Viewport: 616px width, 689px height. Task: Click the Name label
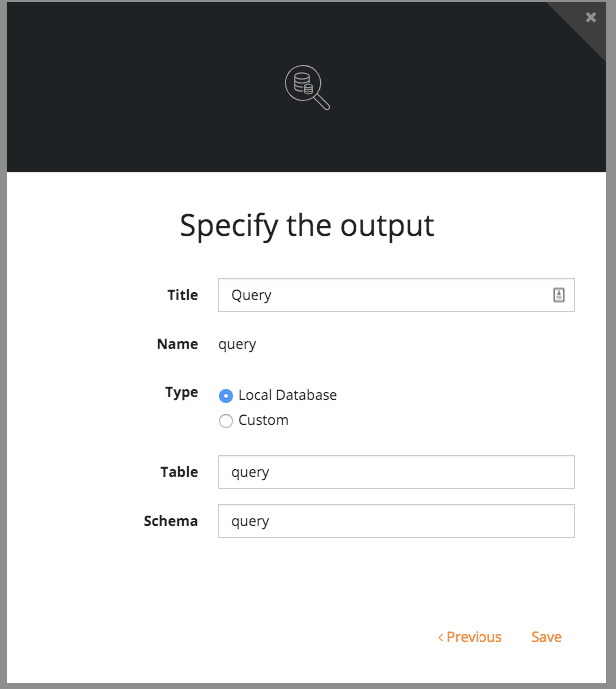tap(178, 344)
